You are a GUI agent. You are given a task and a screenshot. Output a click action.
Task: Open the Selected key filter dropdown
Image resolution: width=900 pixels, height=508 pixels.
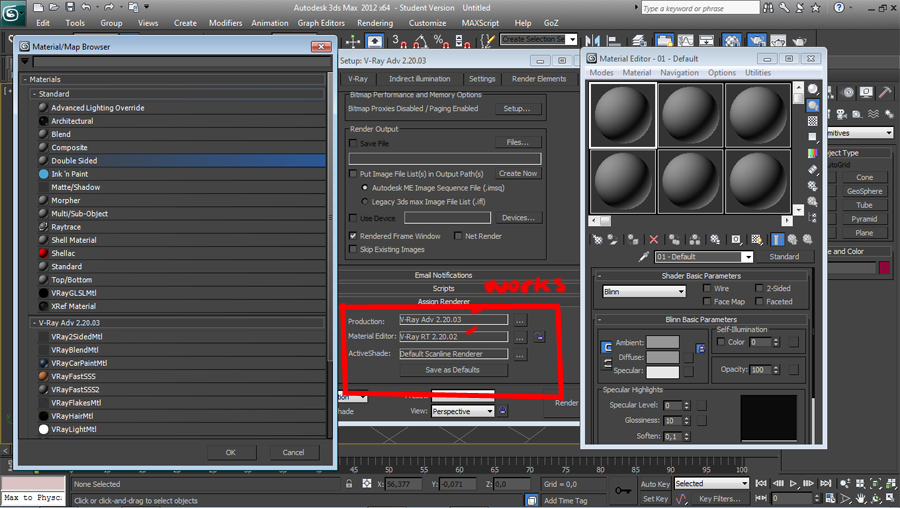pos(712,484)
